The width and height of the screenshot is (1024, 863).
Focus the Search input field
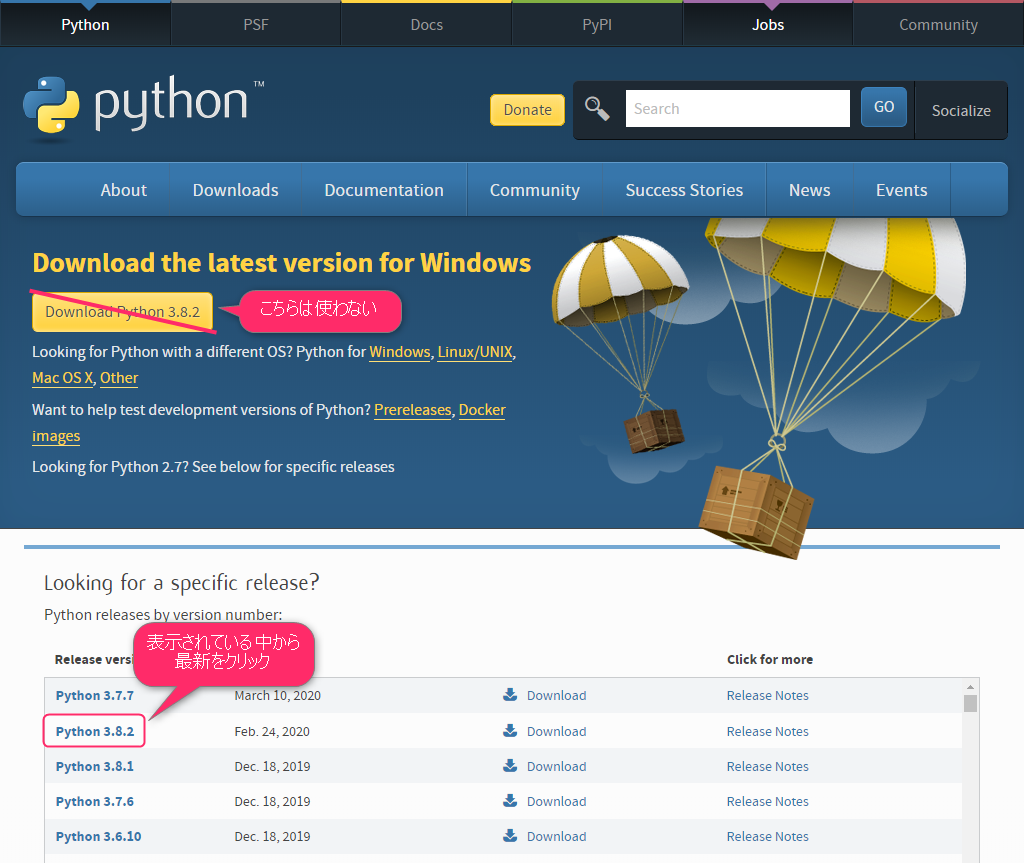coord(738,108)
